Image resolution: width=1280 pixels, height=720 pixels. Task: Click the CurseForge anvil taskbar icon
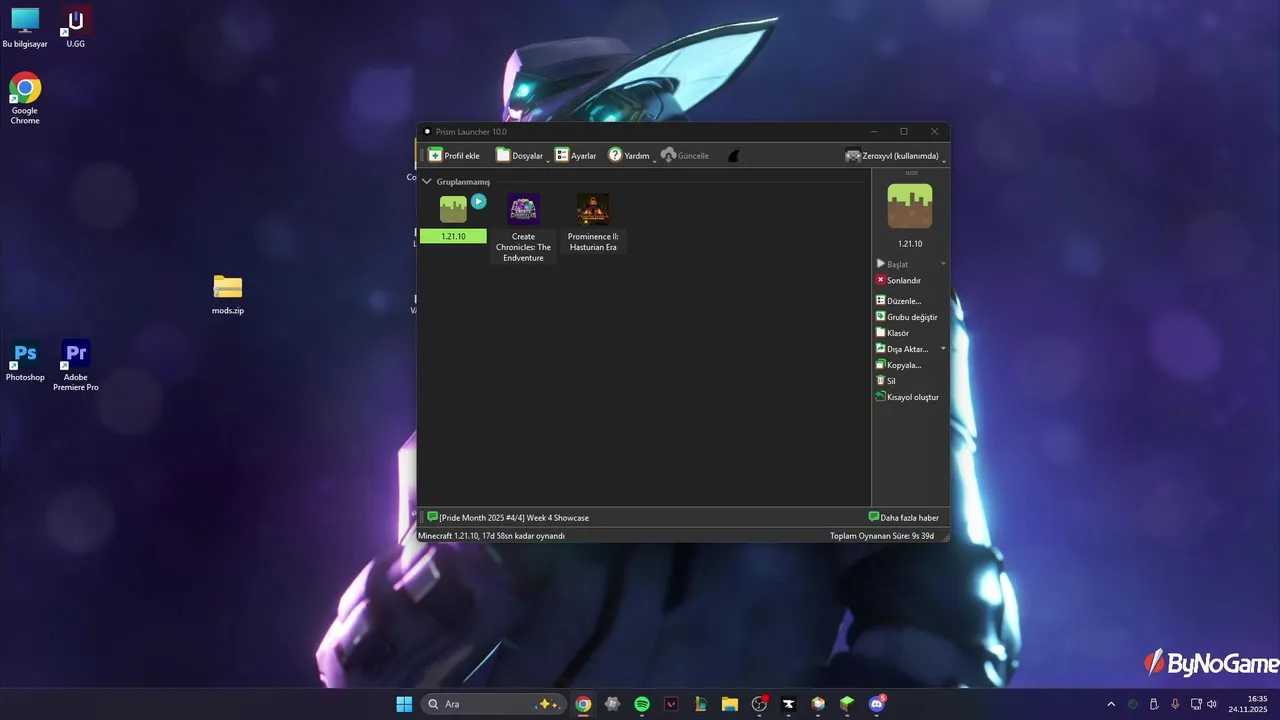pos(789,704)
